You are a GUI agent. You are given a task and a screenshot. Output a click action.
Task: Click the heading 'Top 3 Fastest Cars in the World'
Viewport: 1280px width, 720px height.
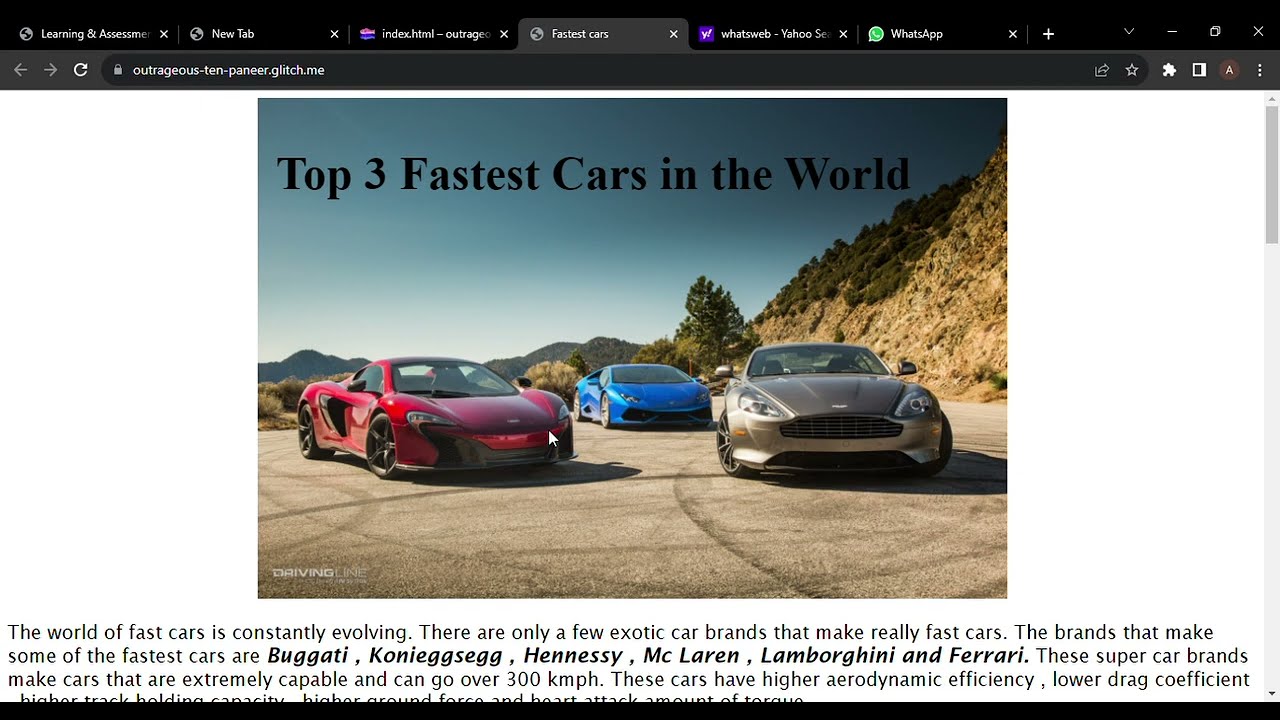tap(593, 174)
